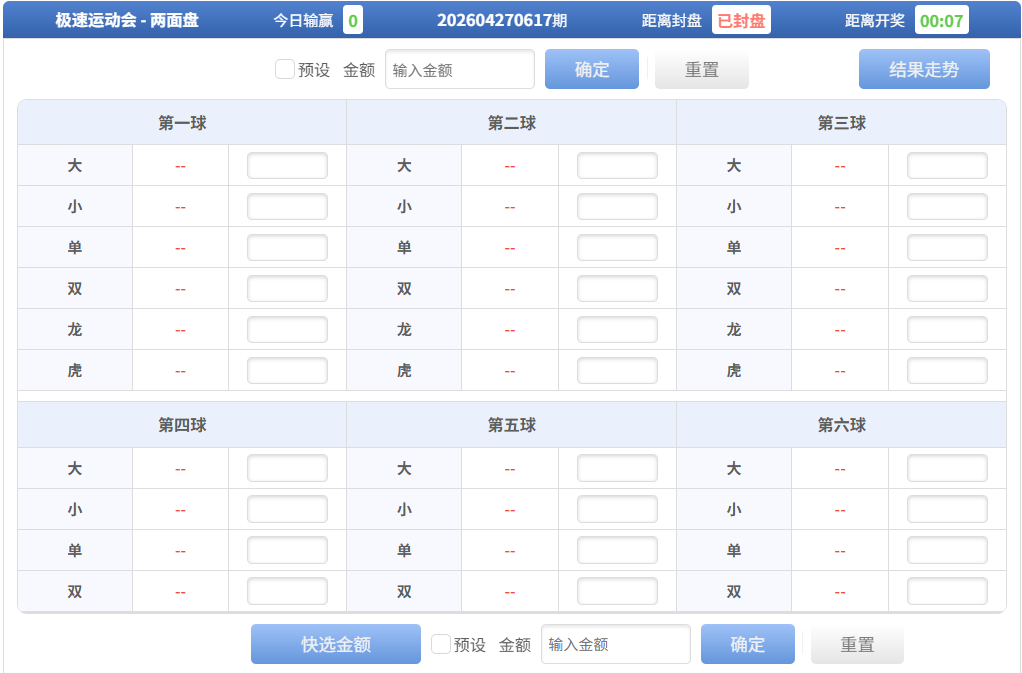Viewport: 1022px width, 673px height.
Task: Click 第六球 大 bet input box
Action: (947, 469)
